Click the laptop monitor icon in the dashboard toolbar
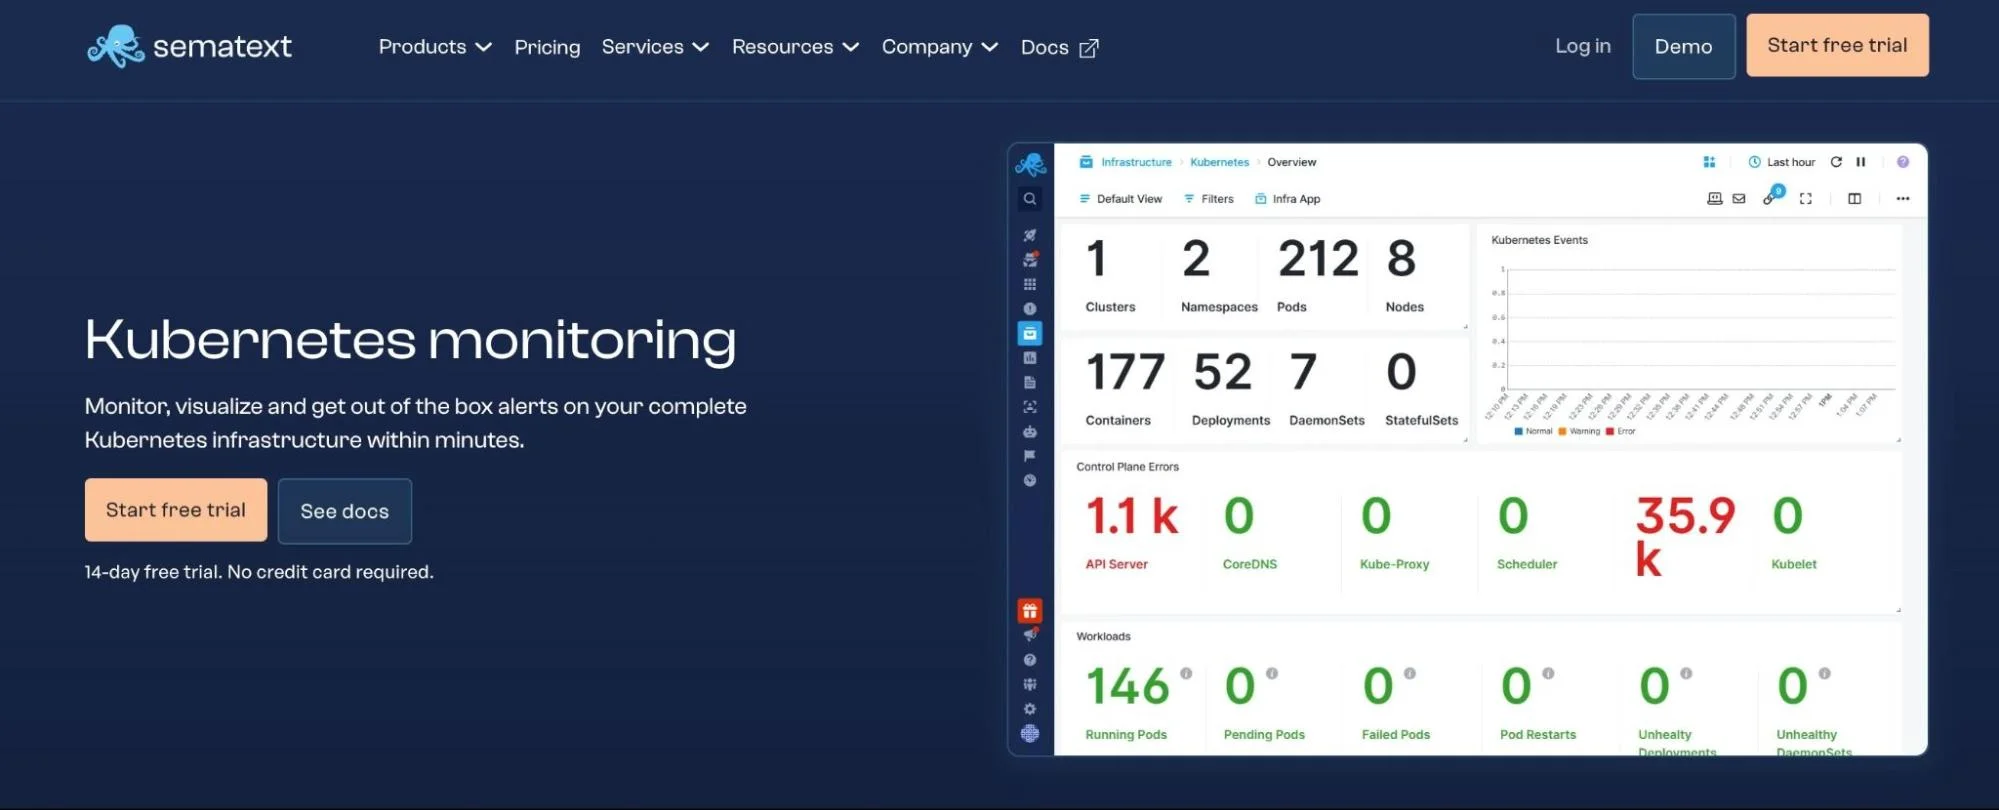The width and height of the screenshot is (1999, 810). point(1715,199)
